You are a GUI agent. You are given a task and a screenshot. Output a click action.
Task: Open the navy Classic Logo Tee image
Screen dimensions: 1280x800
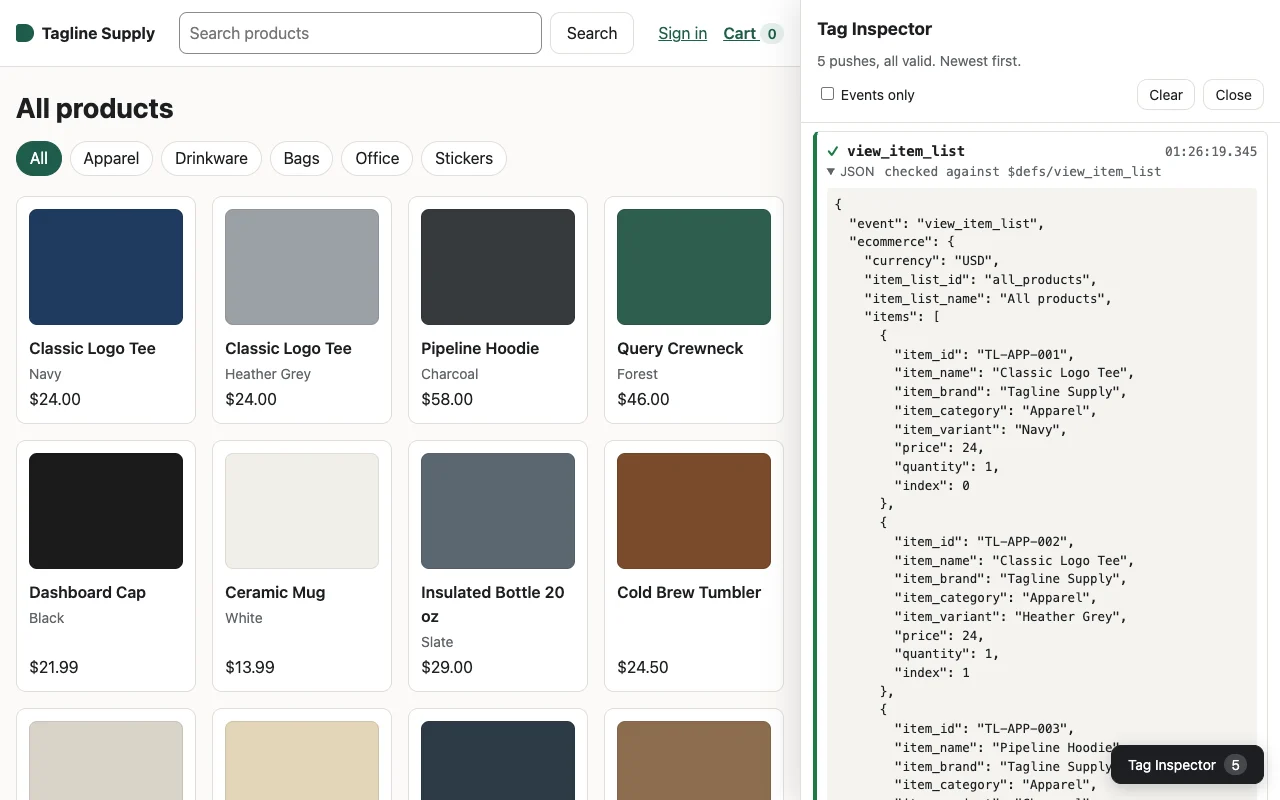(106, 267)
